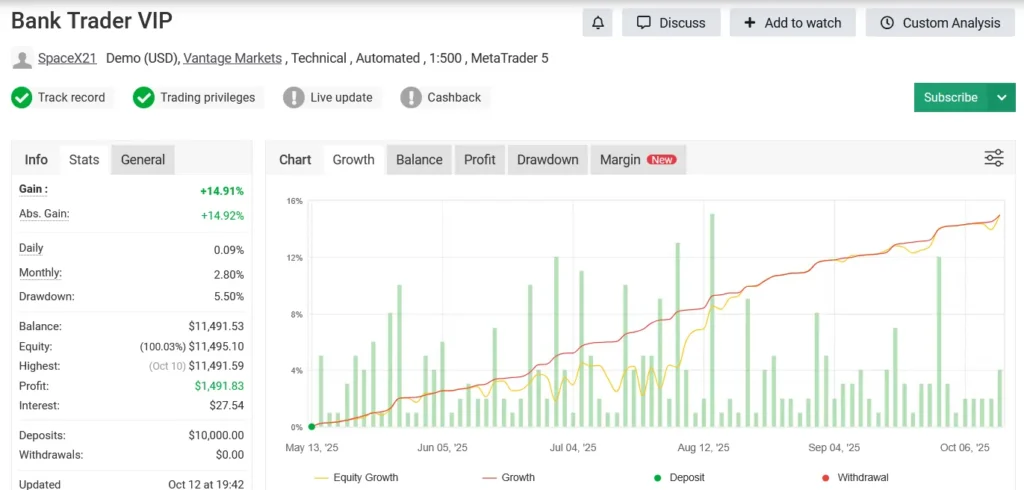Switch to the Stats tab

point(84,160)
